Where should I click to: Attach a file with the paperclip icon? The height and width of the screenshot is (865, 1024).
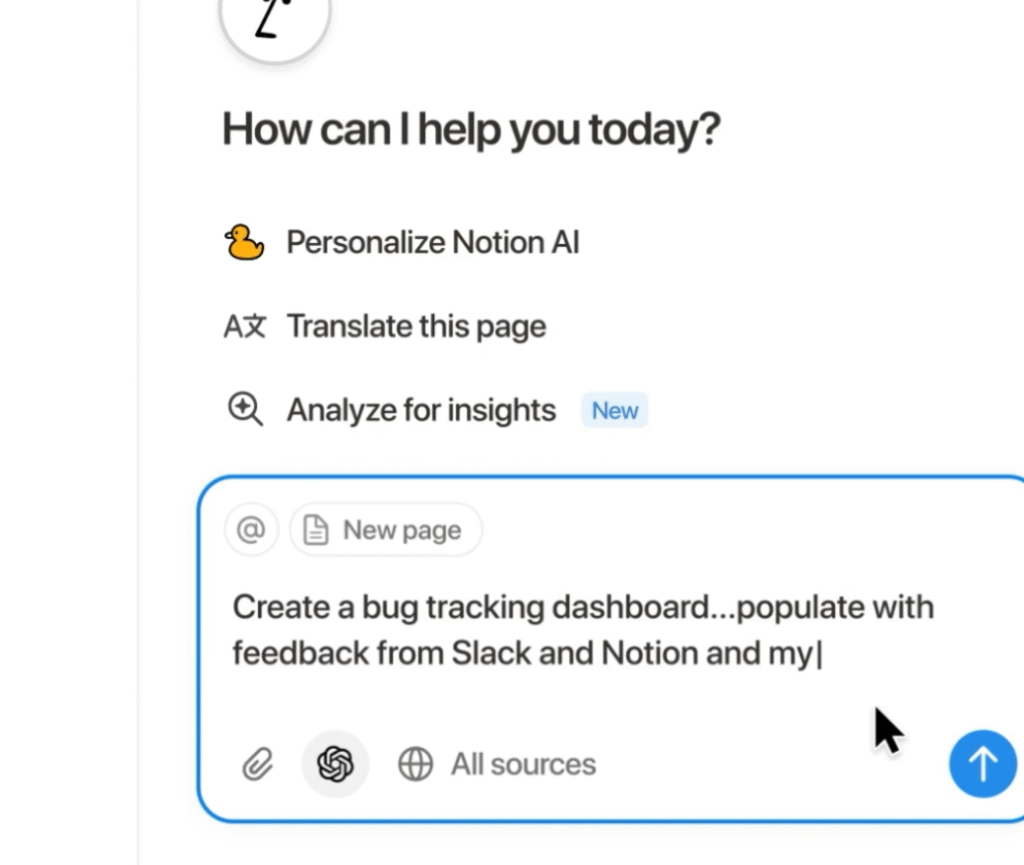tap(258, 765)
